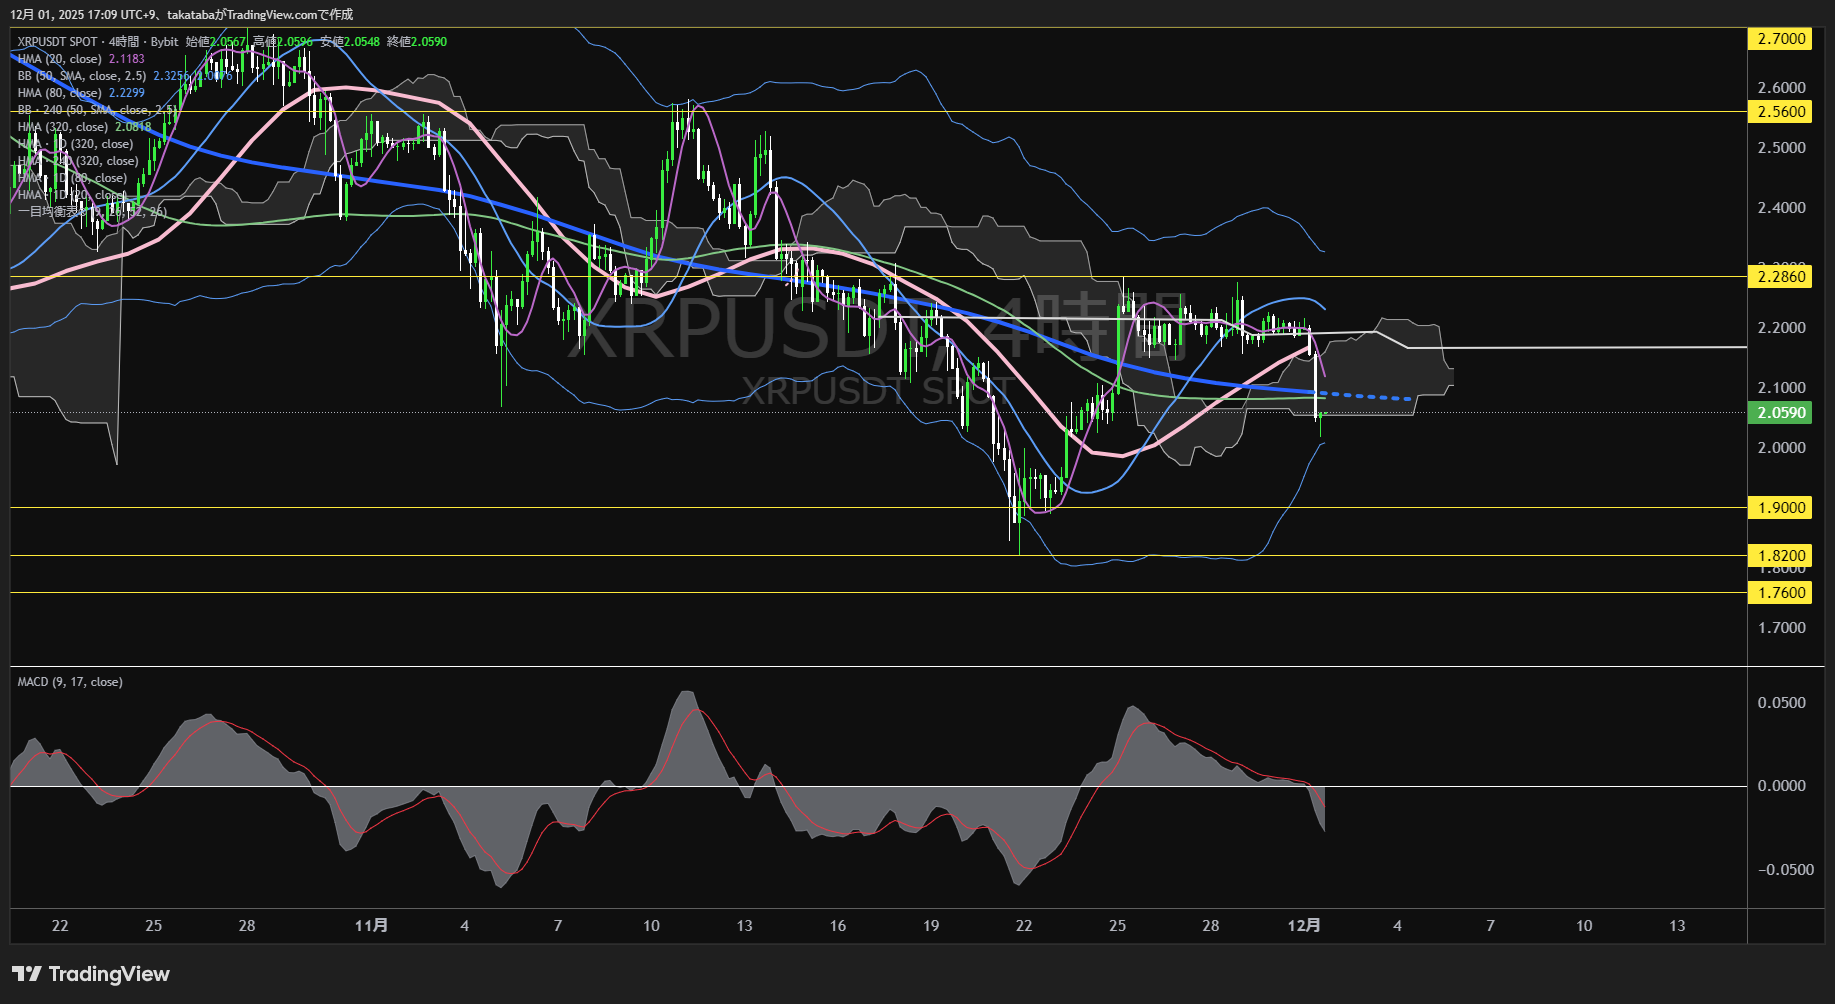The image size is (1835, 1004).
Task: Select the 2.2860 horizontal line price label
Action: coord(1781,277)
